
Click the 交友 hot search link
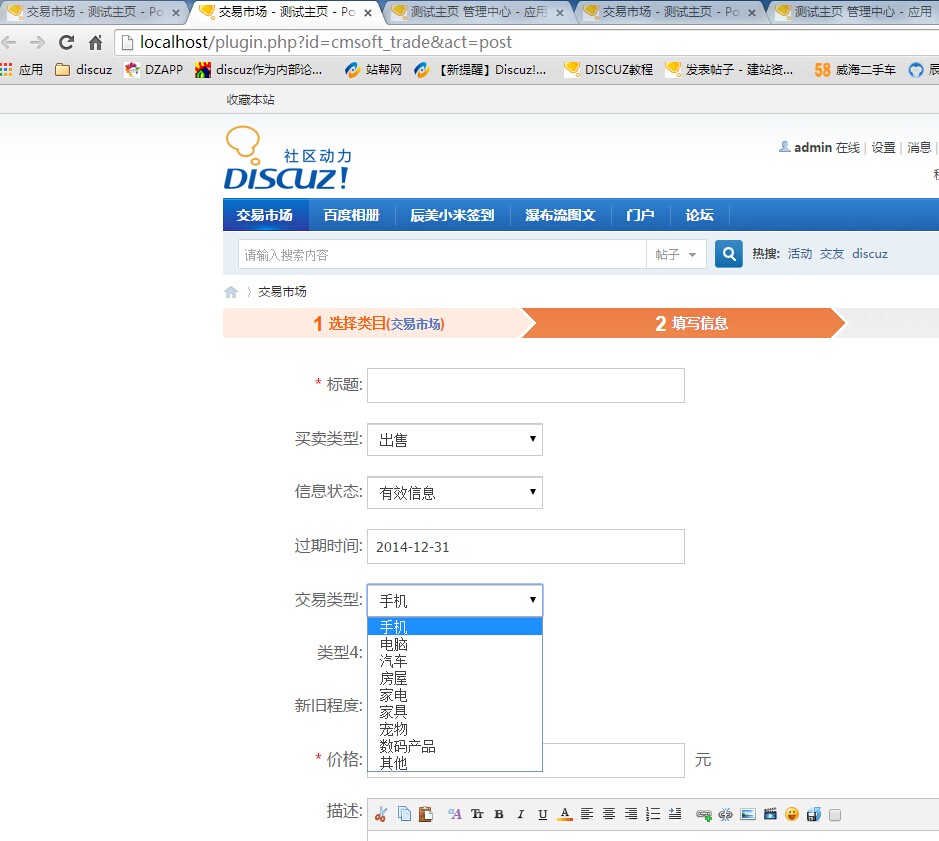coord(832,254)
